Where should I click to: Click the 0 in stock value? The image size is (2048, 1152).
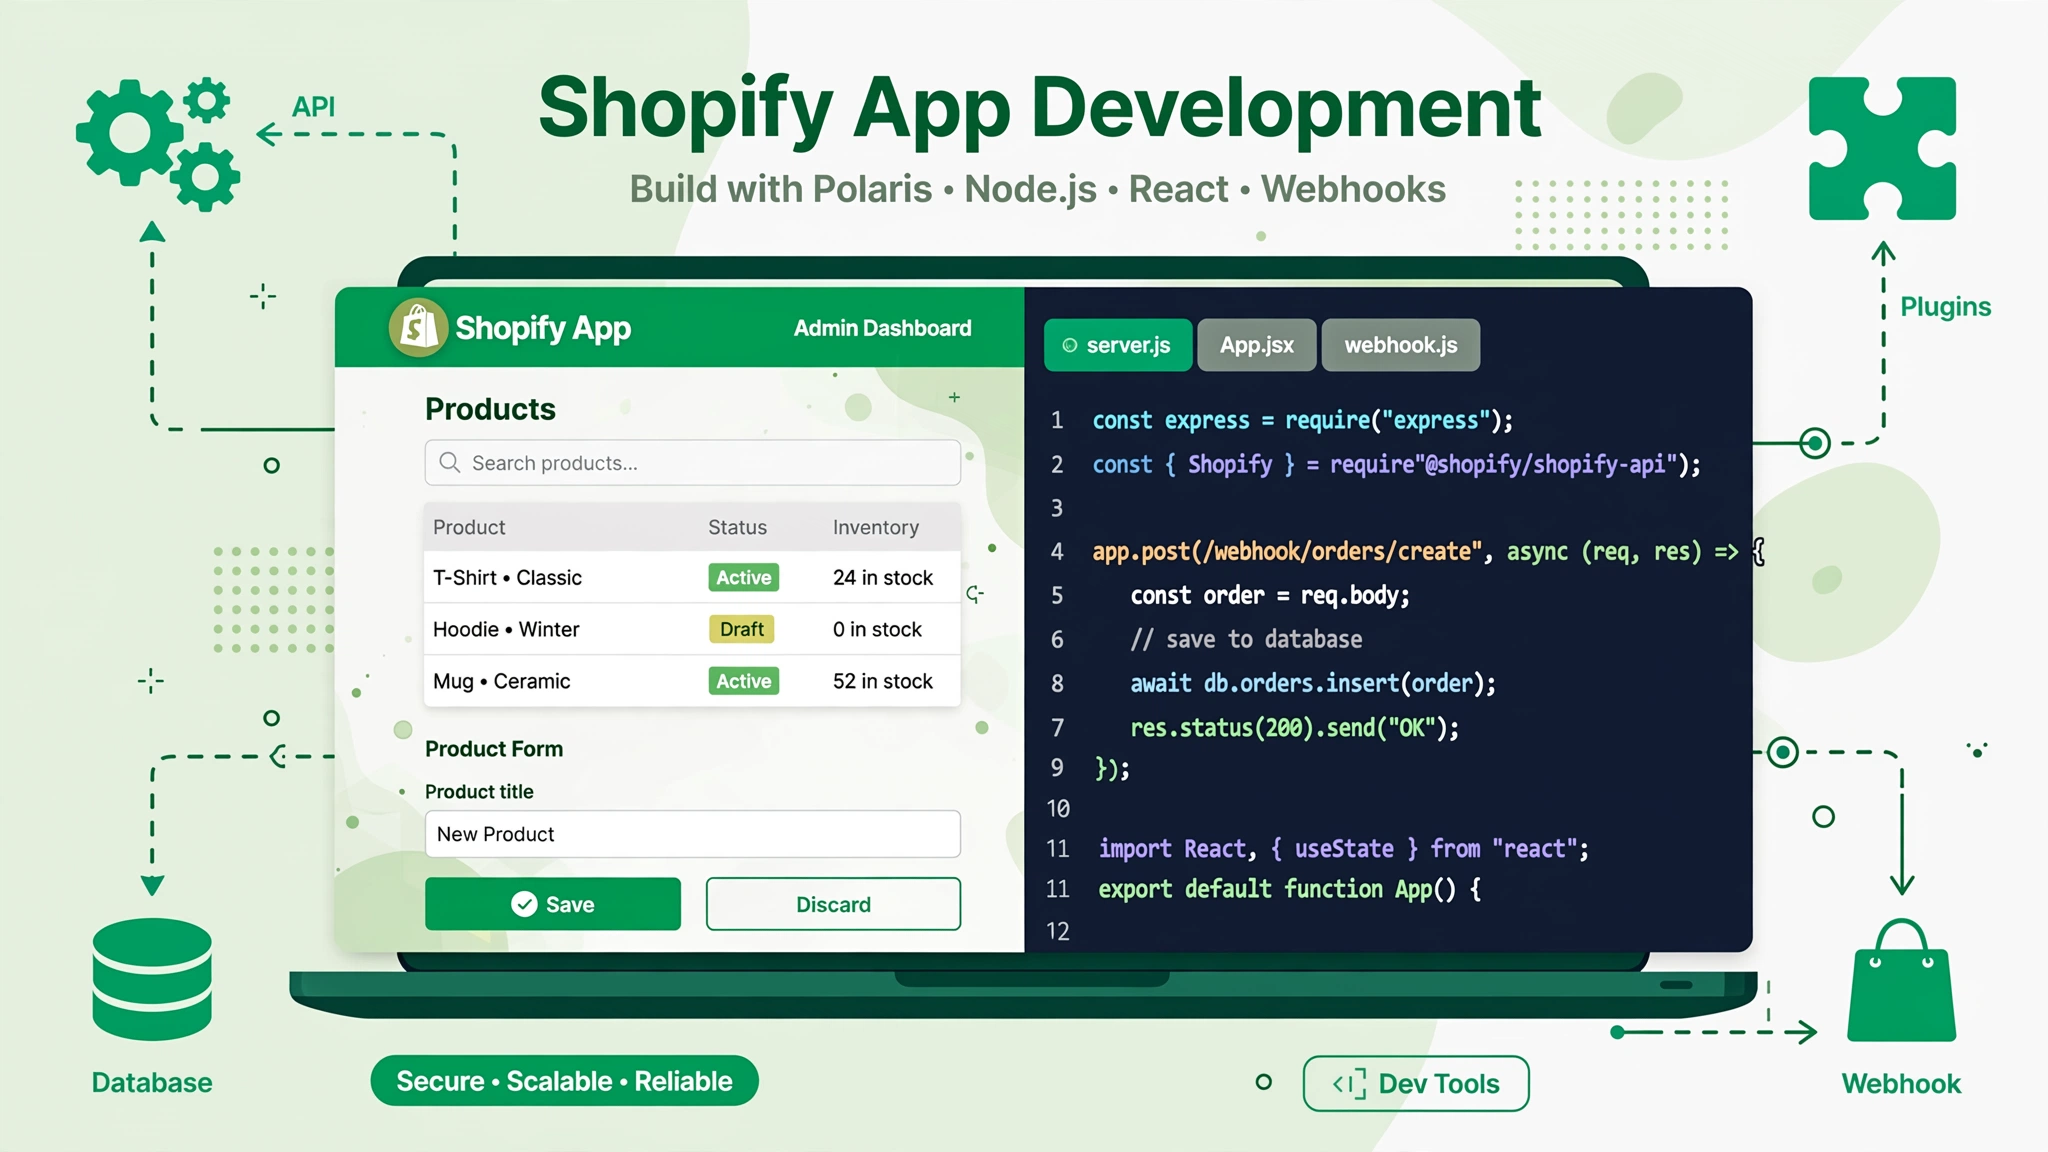pos(877,630)
